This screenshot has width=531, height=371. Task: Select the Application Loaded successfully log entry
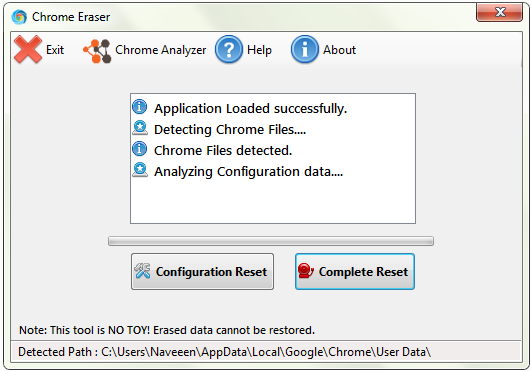tap(251, 108)
